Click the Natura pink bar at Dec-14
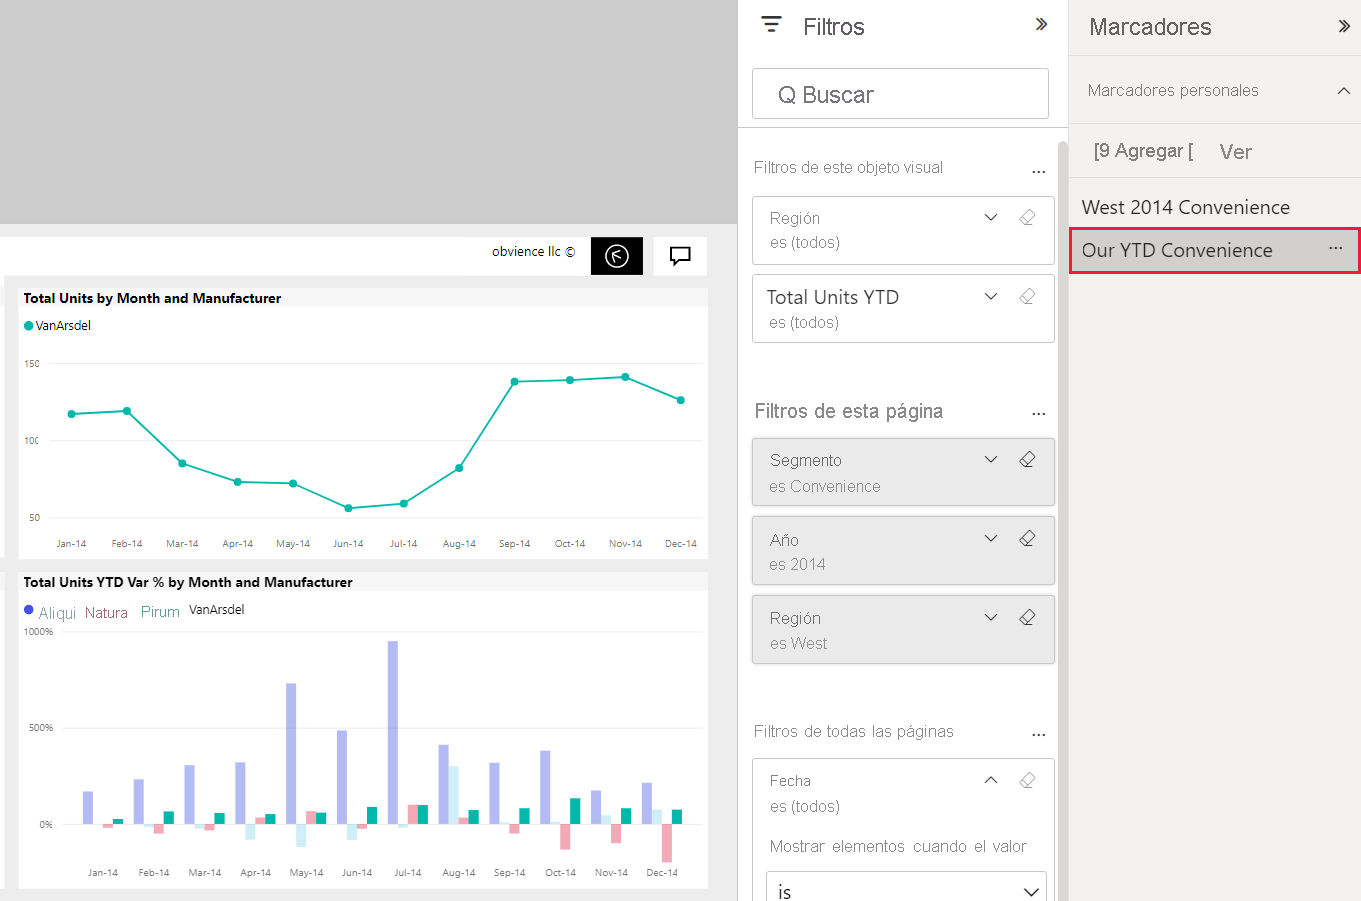1361x901 pixels. pyautogui.click(x=667, y=843)
